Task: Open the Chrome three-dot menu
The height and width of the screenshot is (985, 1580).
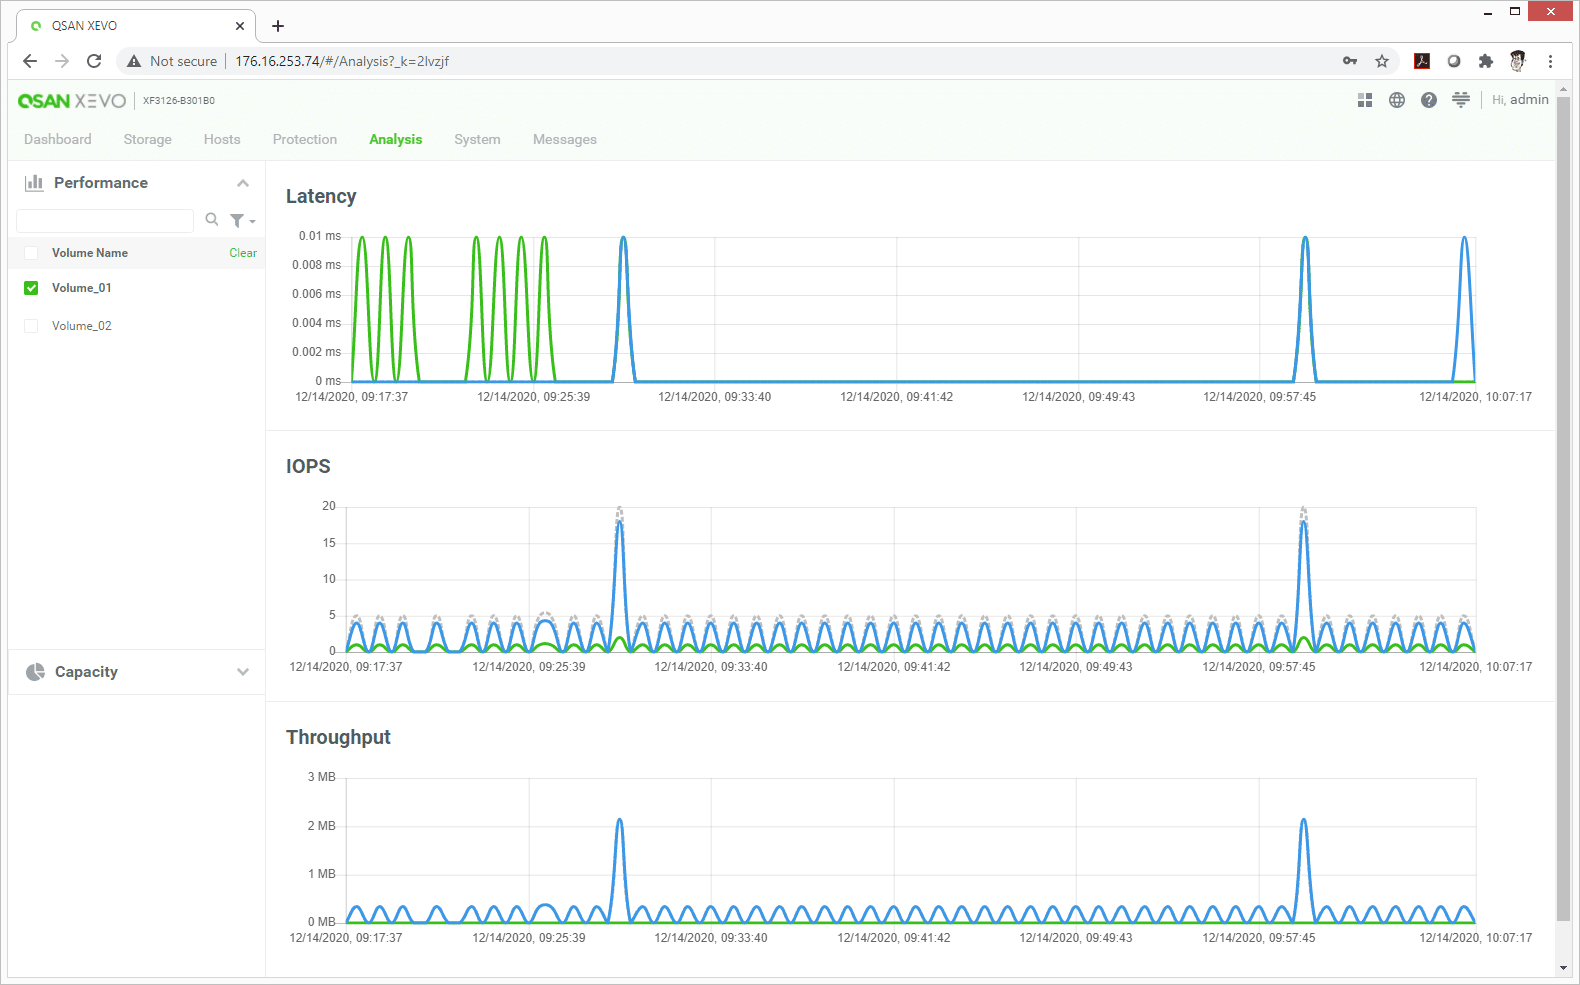Action: click(x=1550, y=61)
